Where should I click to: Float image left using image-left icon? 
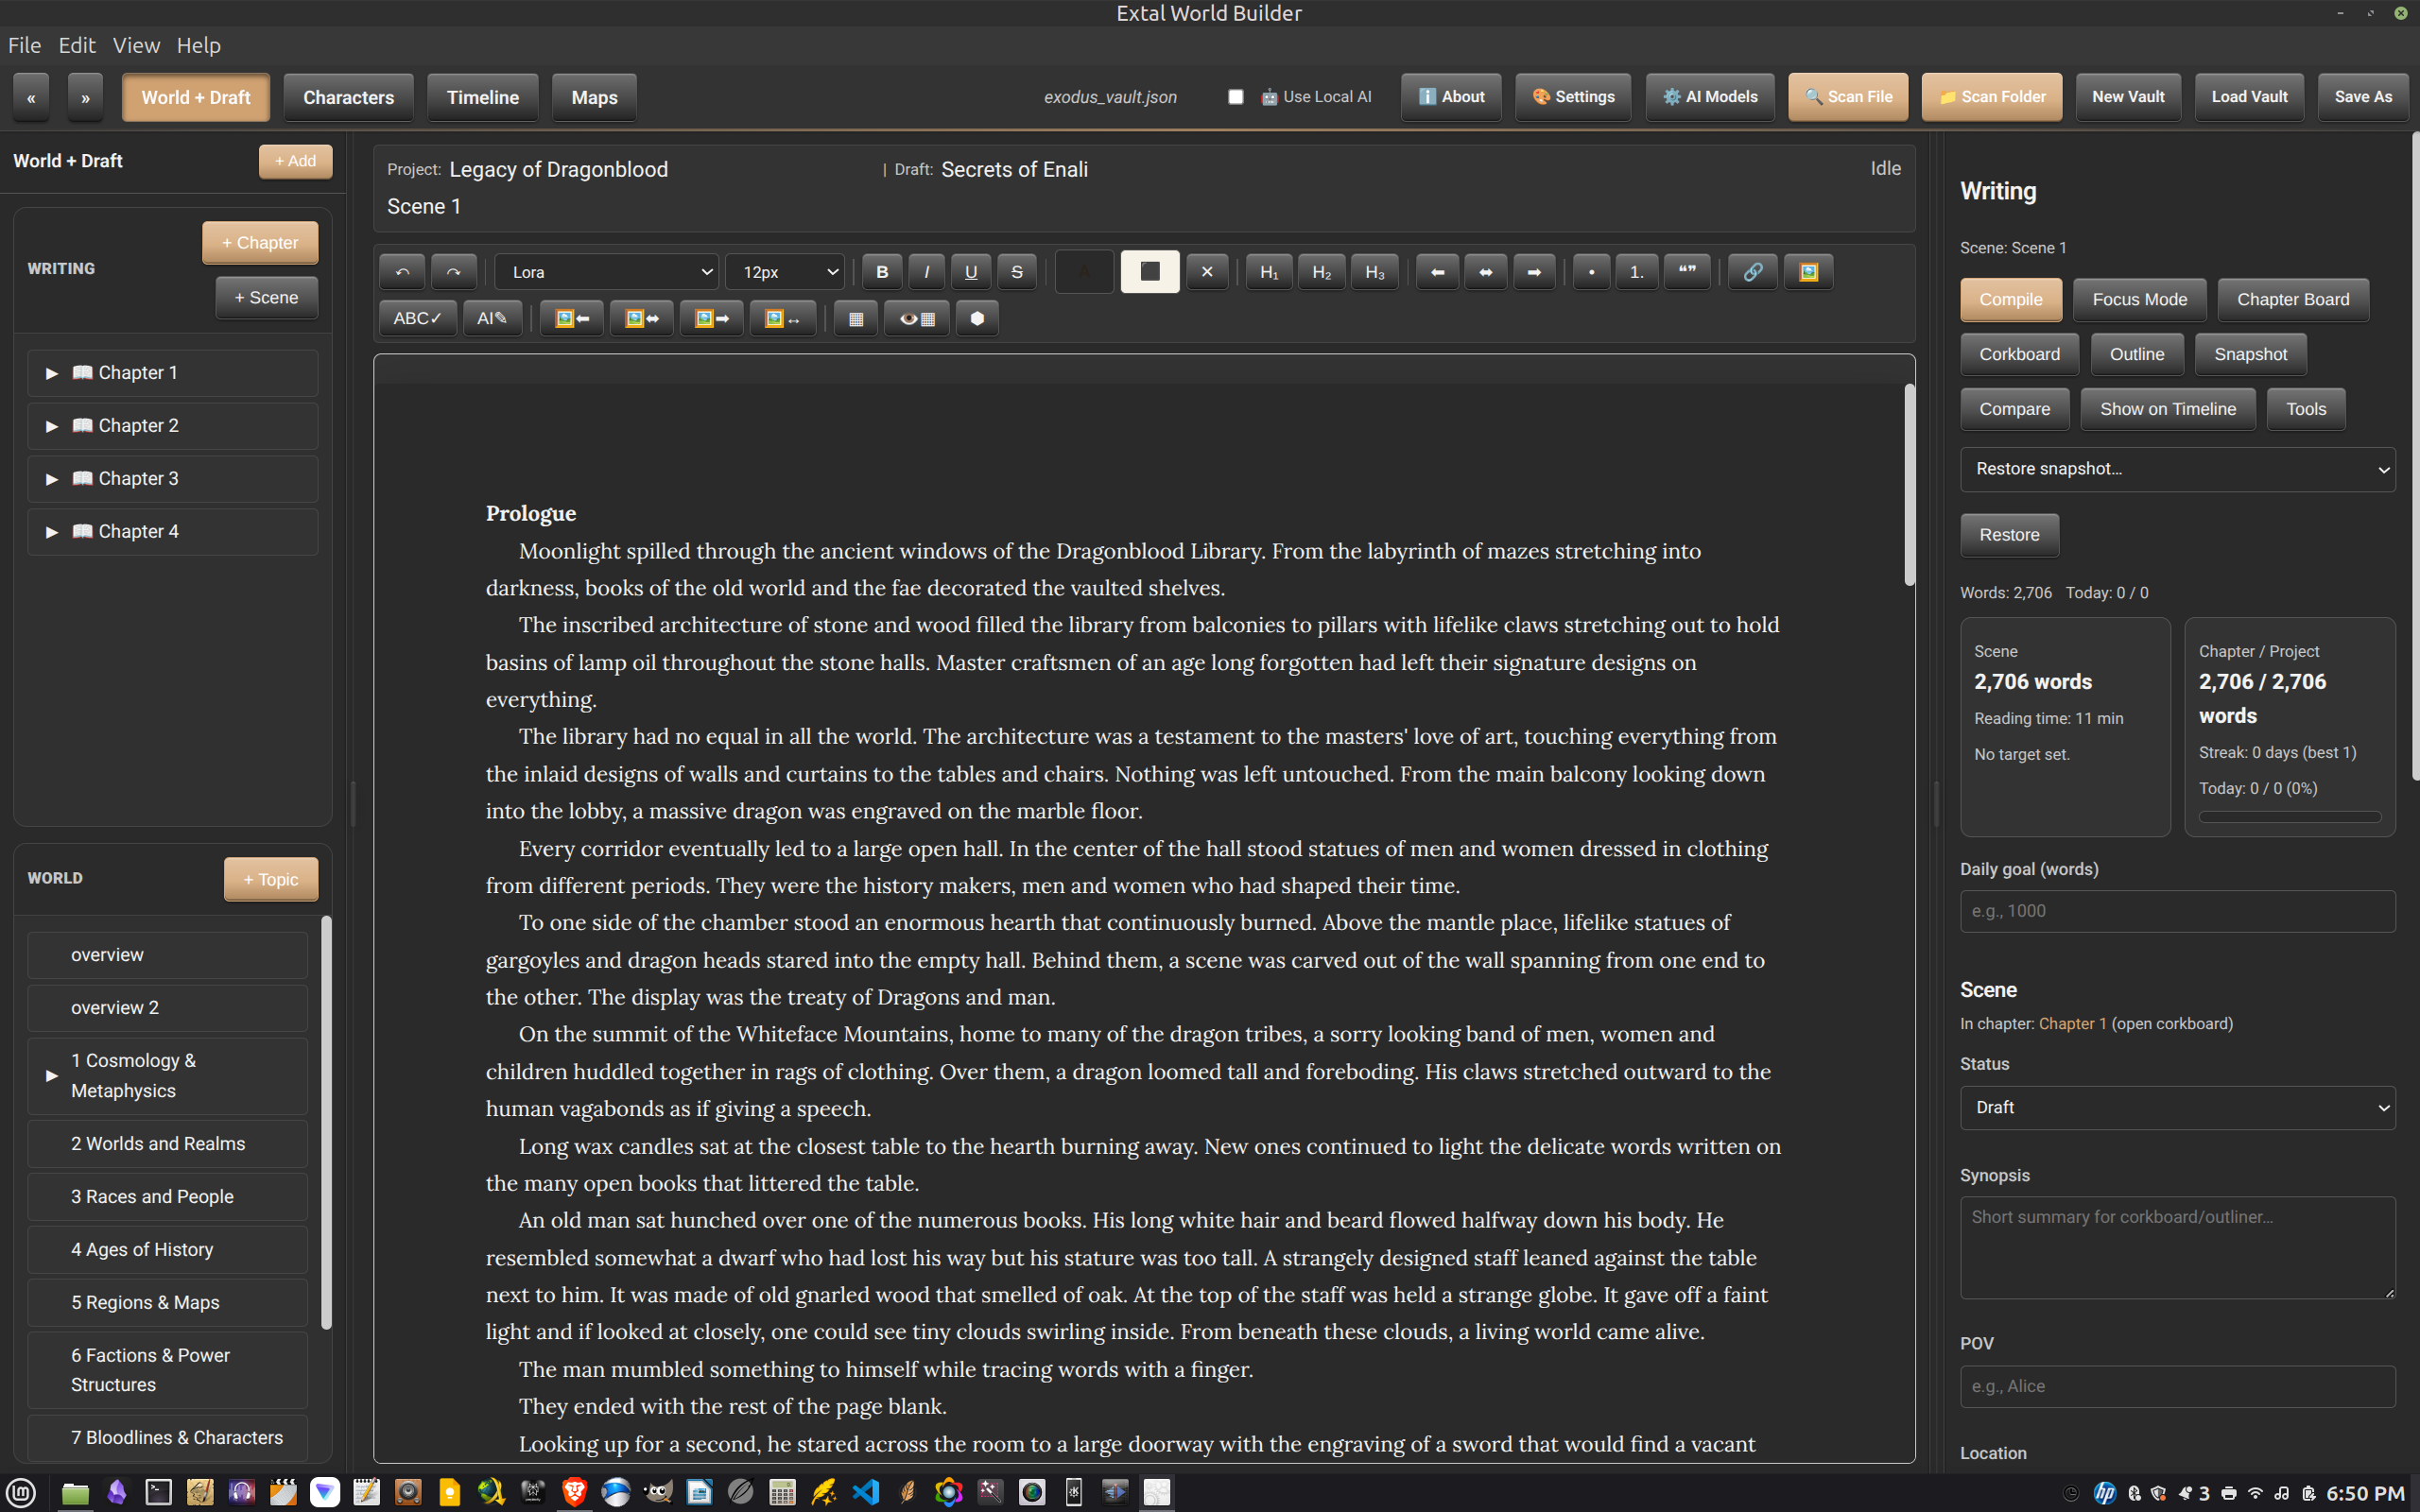571,318
